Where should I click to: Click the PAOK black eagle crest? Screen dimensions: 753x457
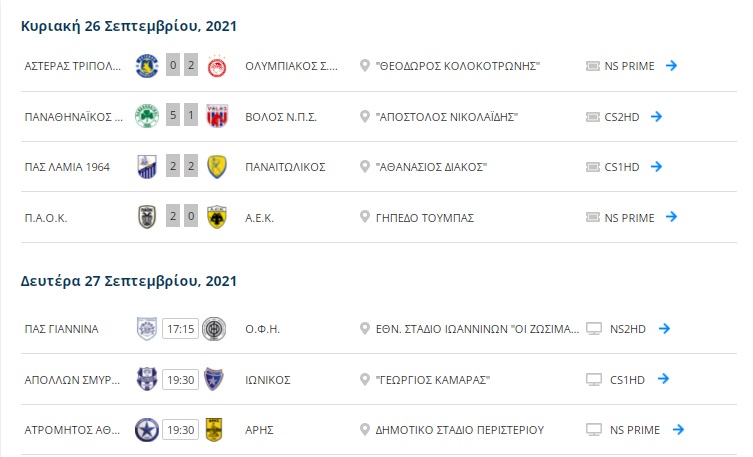pyautogui.click(x=147, y=217)
